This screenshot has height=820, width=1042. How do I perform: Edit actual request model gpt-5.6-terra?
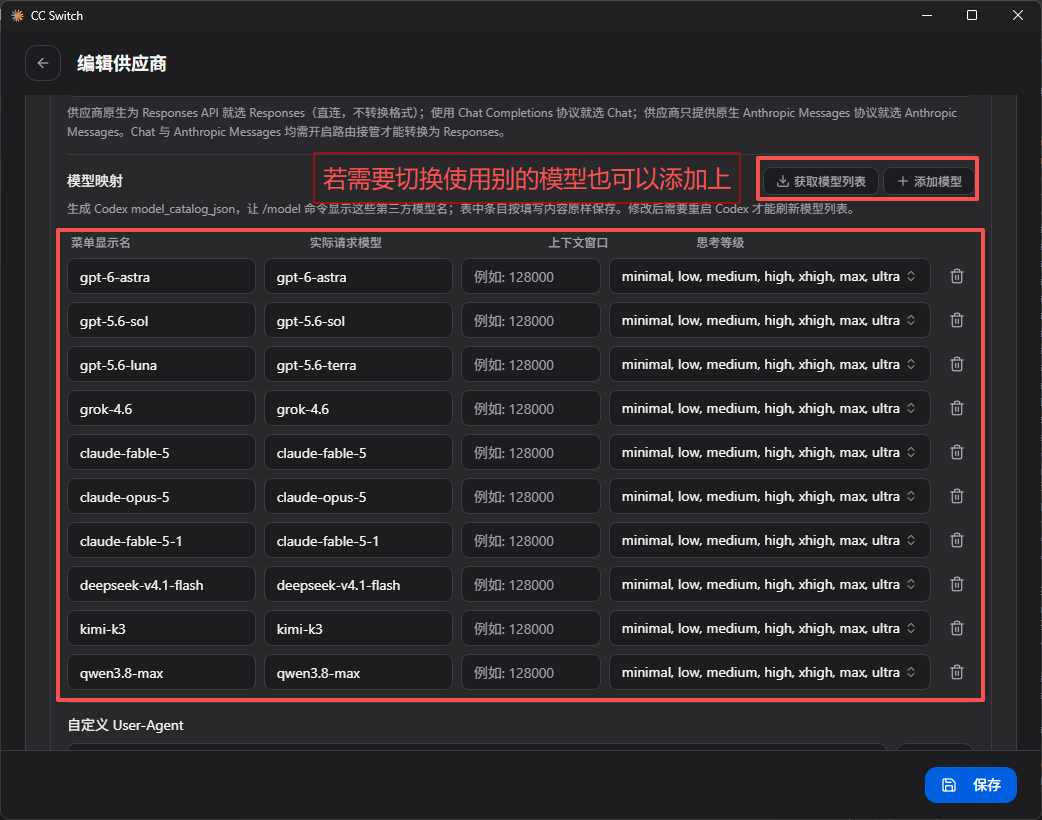[x=358, y=364]
